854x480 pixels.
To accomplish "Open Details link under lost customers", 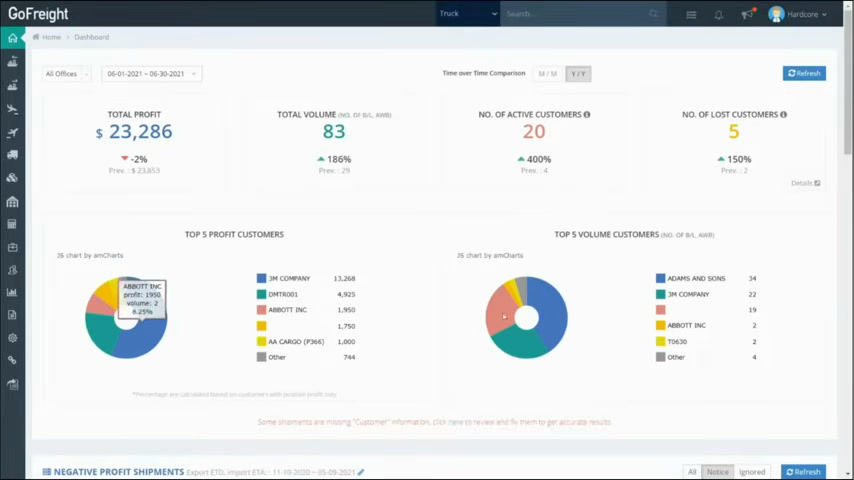I will (x=806, y=183).
